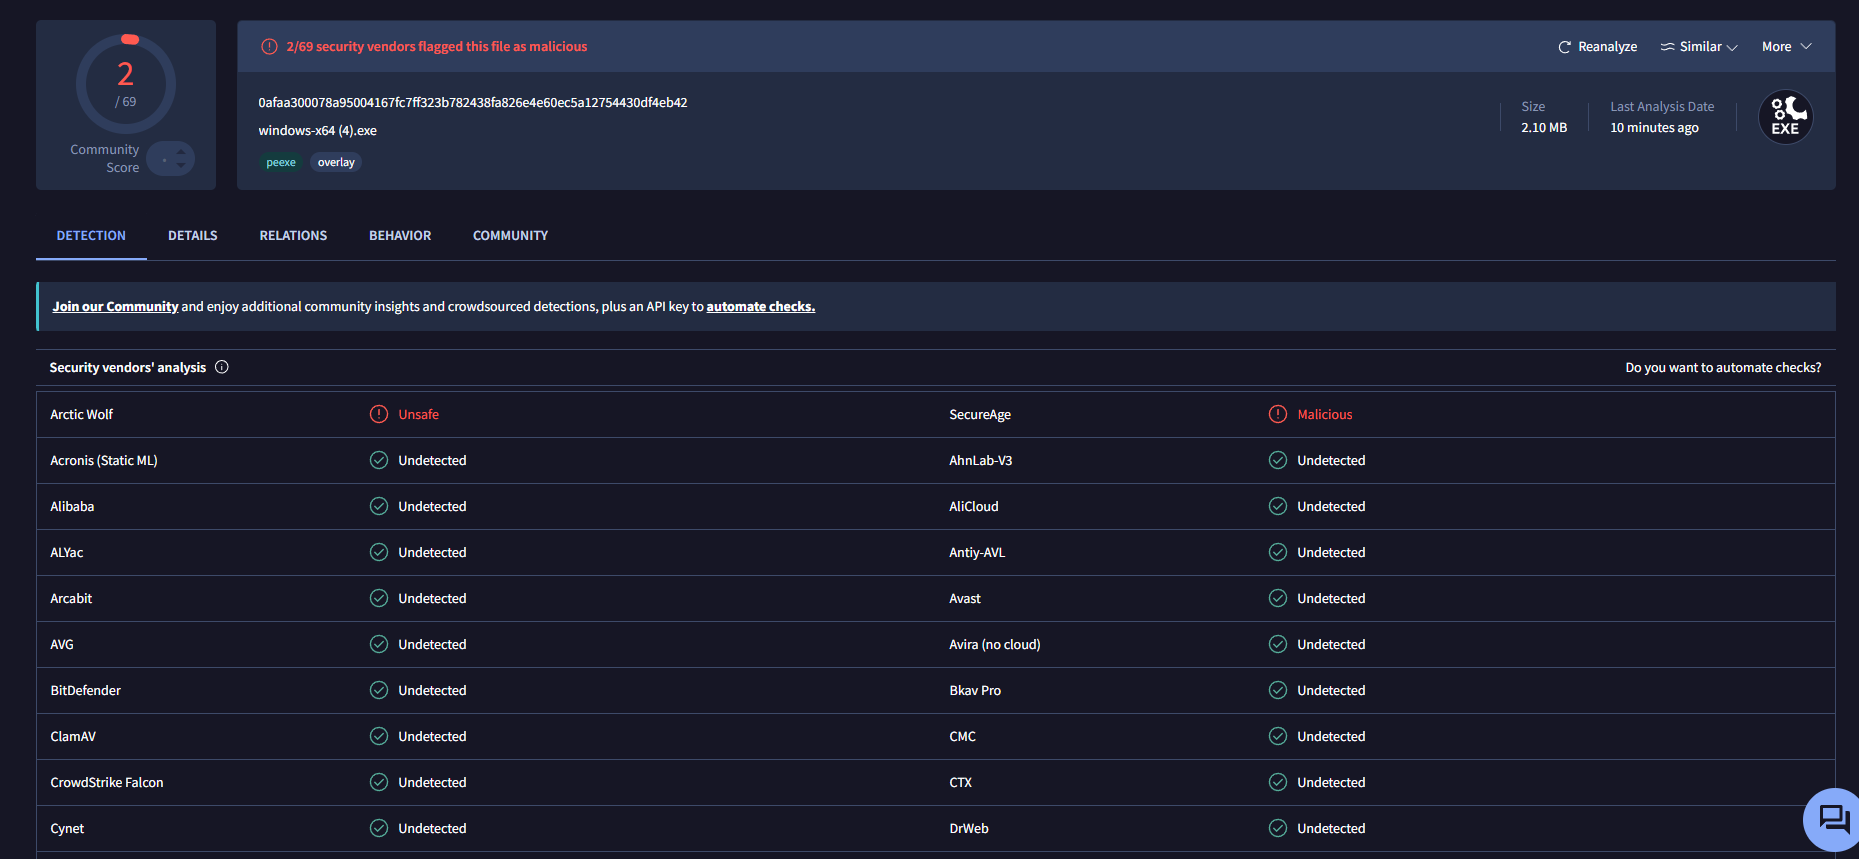
Task: Click the CTX undetected check icon
Action: click(x=1278, y=782)
